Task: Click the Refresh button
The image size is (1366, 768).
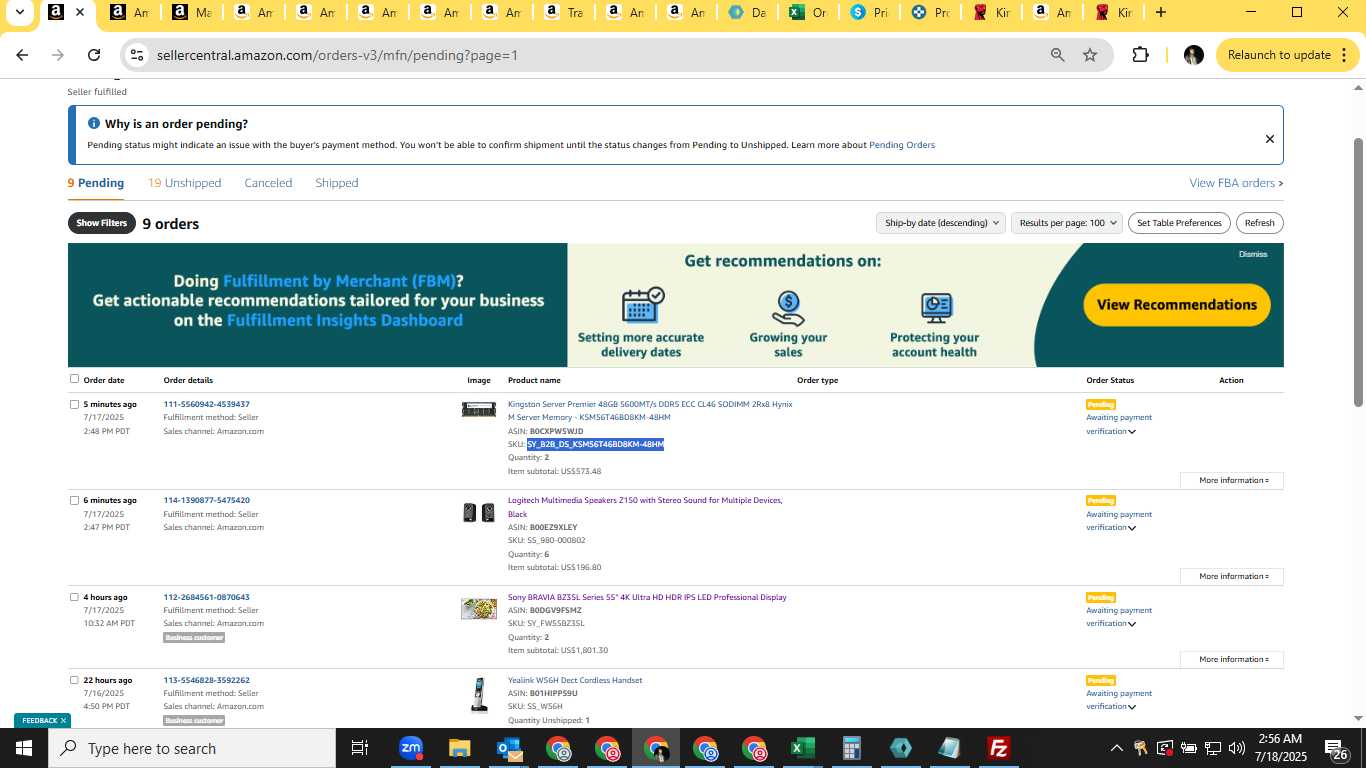Action: [x=1259, y=223]
